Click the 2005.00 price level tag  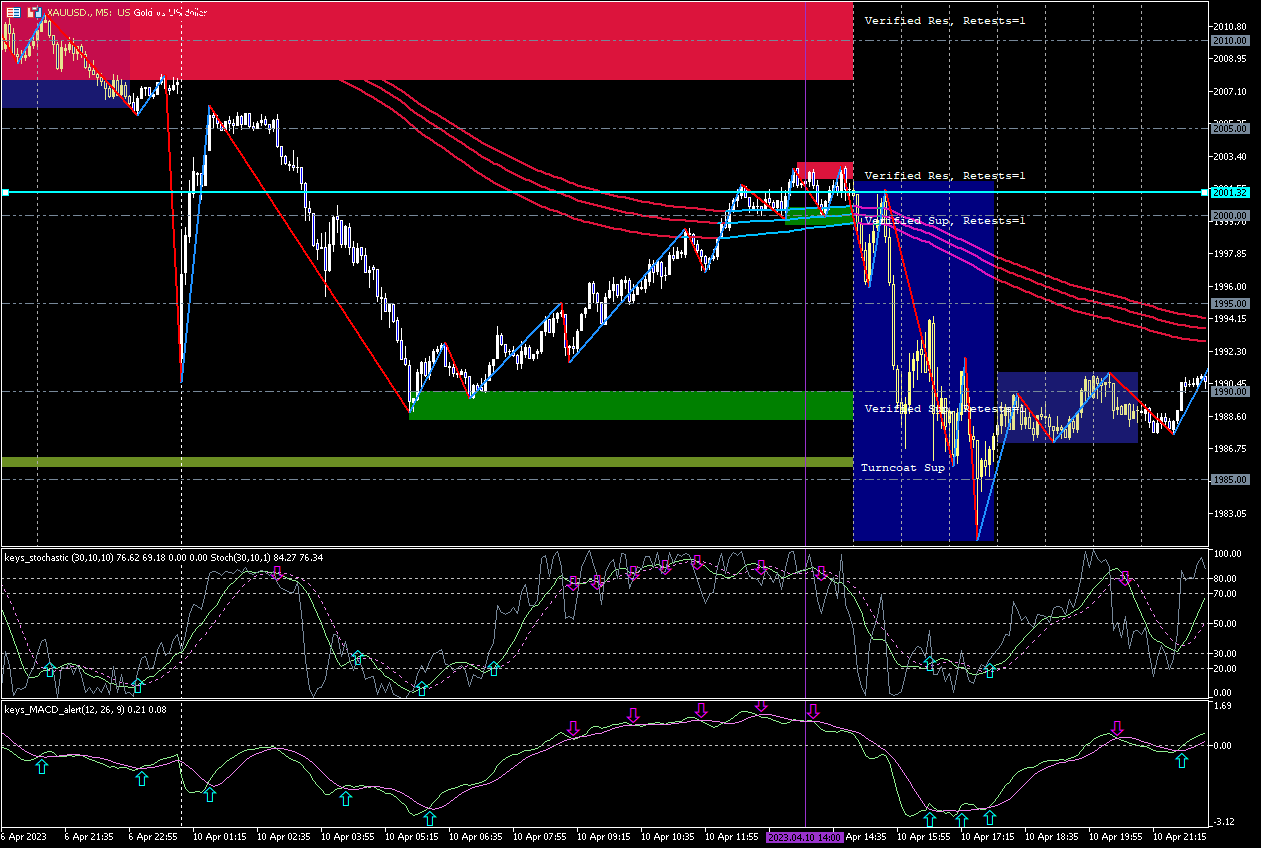tap(1229, 129)
